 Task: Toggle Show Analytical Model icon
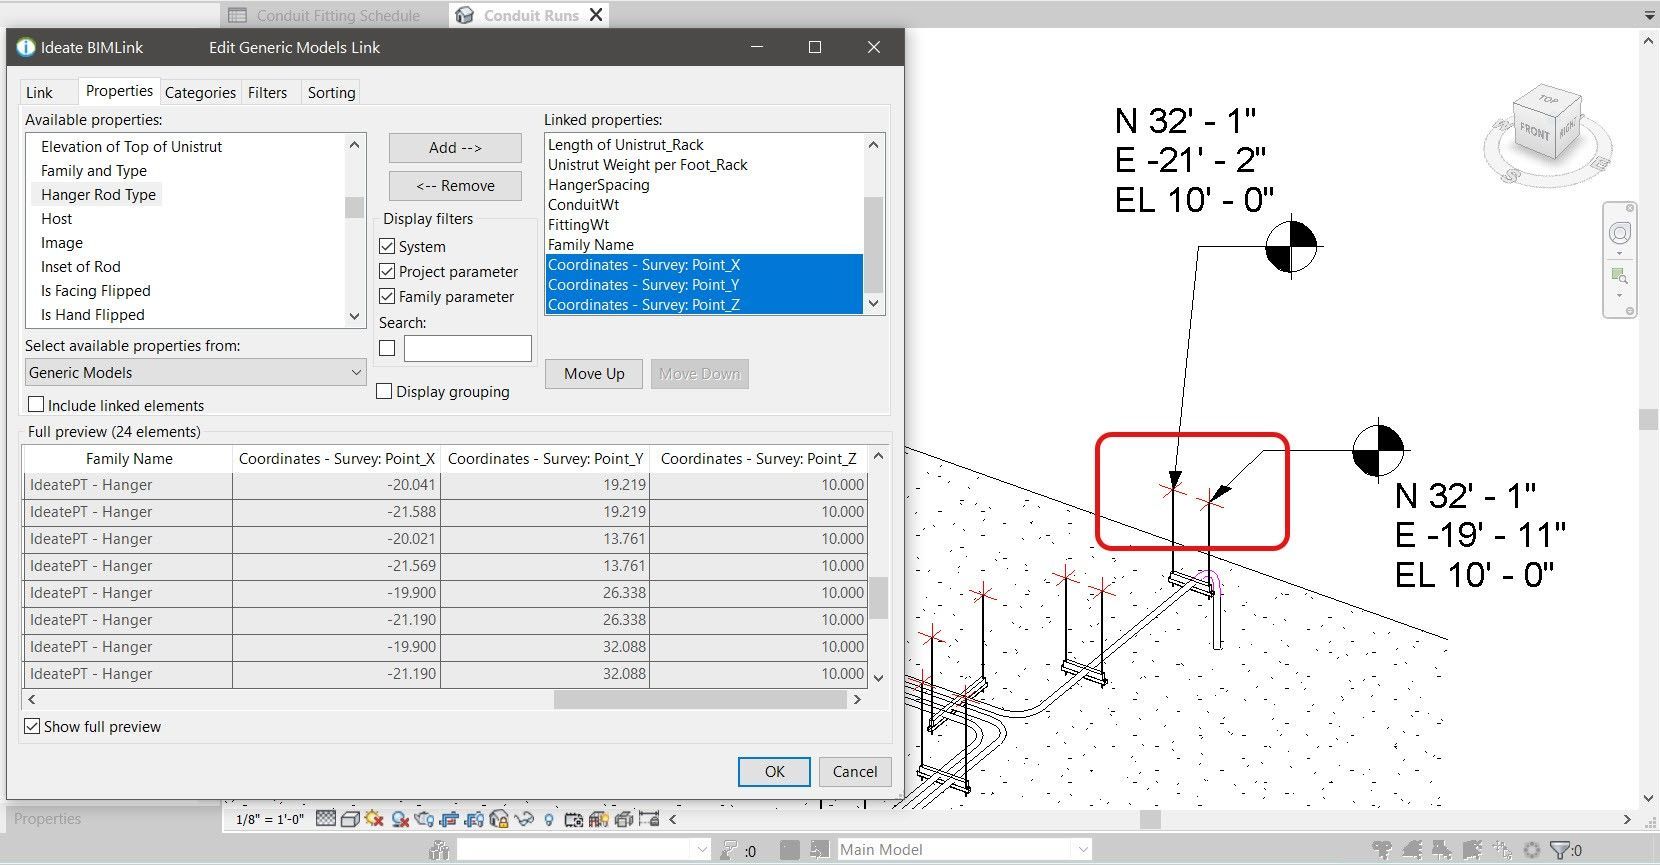[x=598, y=819]
